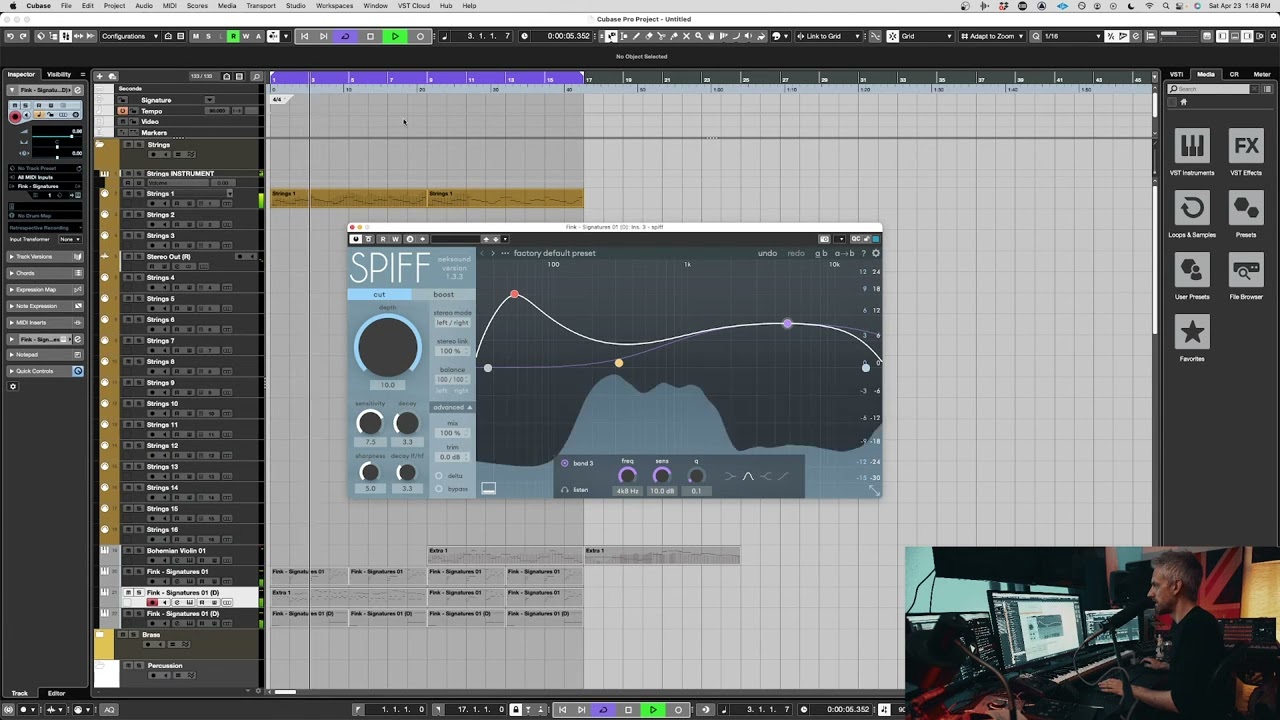Open Find Tracks magnifier in track list

click(x=257, y=76)
